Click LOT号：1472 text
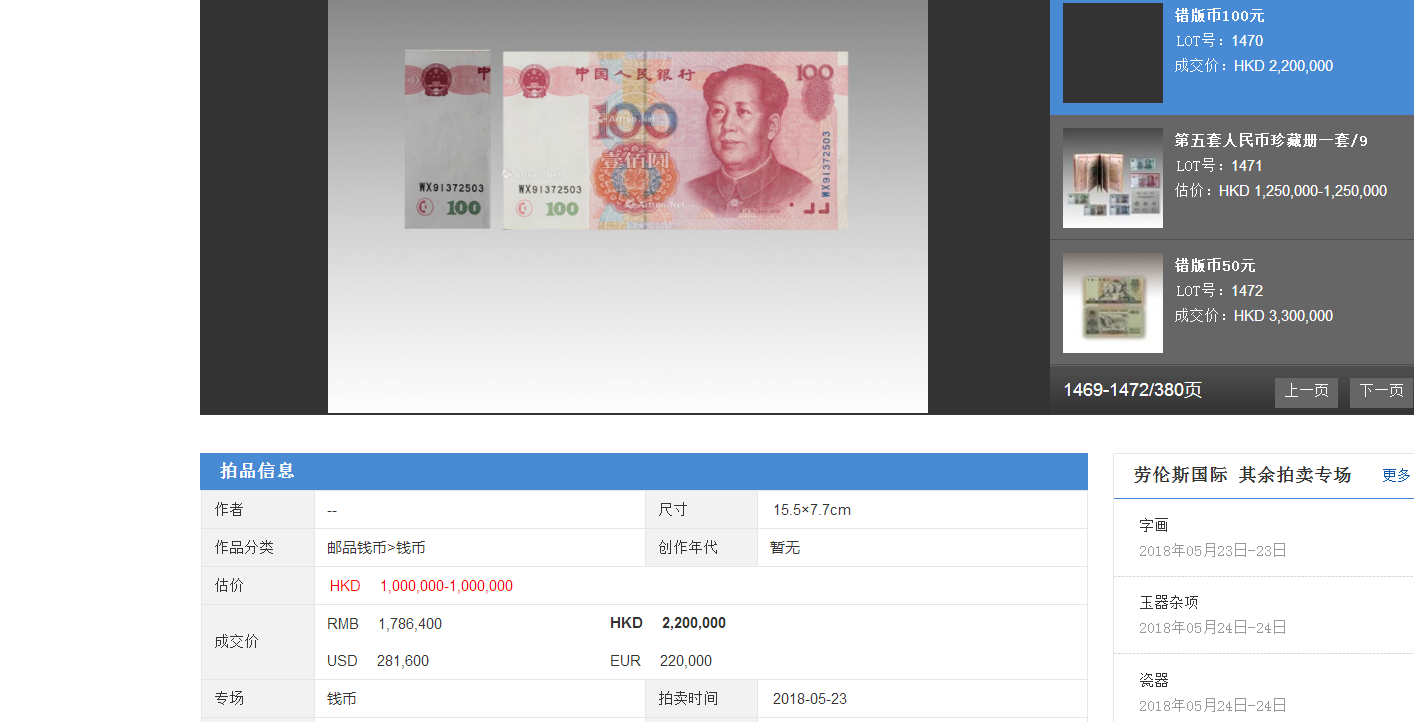The width and height of the screenshot is (1414, 722). 1219,291
